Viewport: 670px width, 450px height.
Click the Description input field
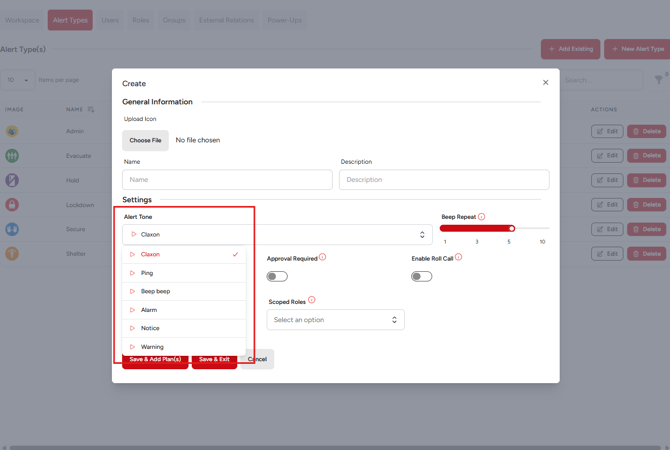tap(443, 180)
